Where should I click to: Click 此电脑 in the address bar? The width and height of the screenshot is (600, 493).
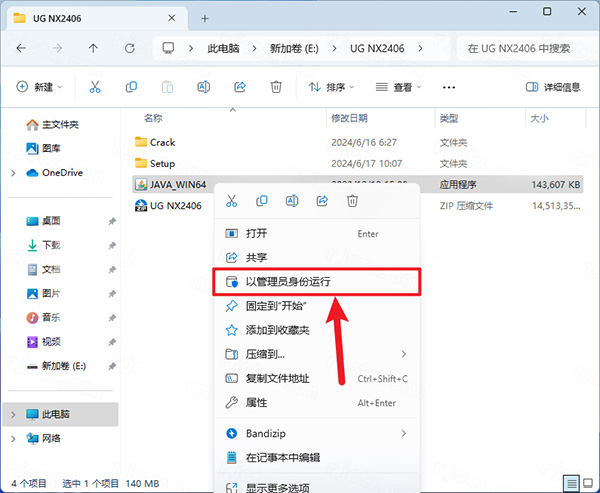click(223, 48)
